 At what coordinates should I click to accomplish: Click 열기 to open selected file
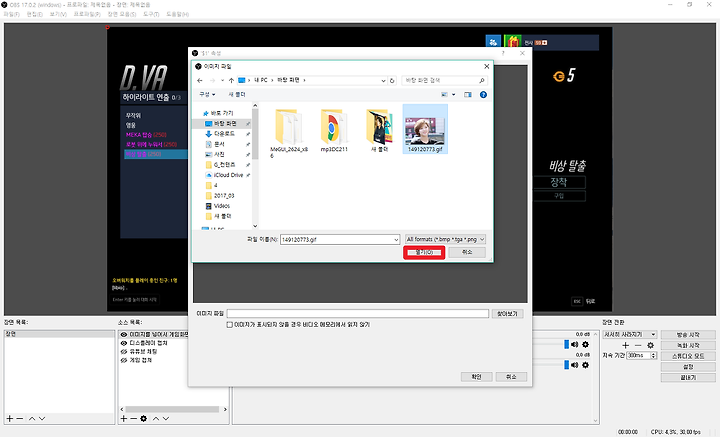(424, 252)
